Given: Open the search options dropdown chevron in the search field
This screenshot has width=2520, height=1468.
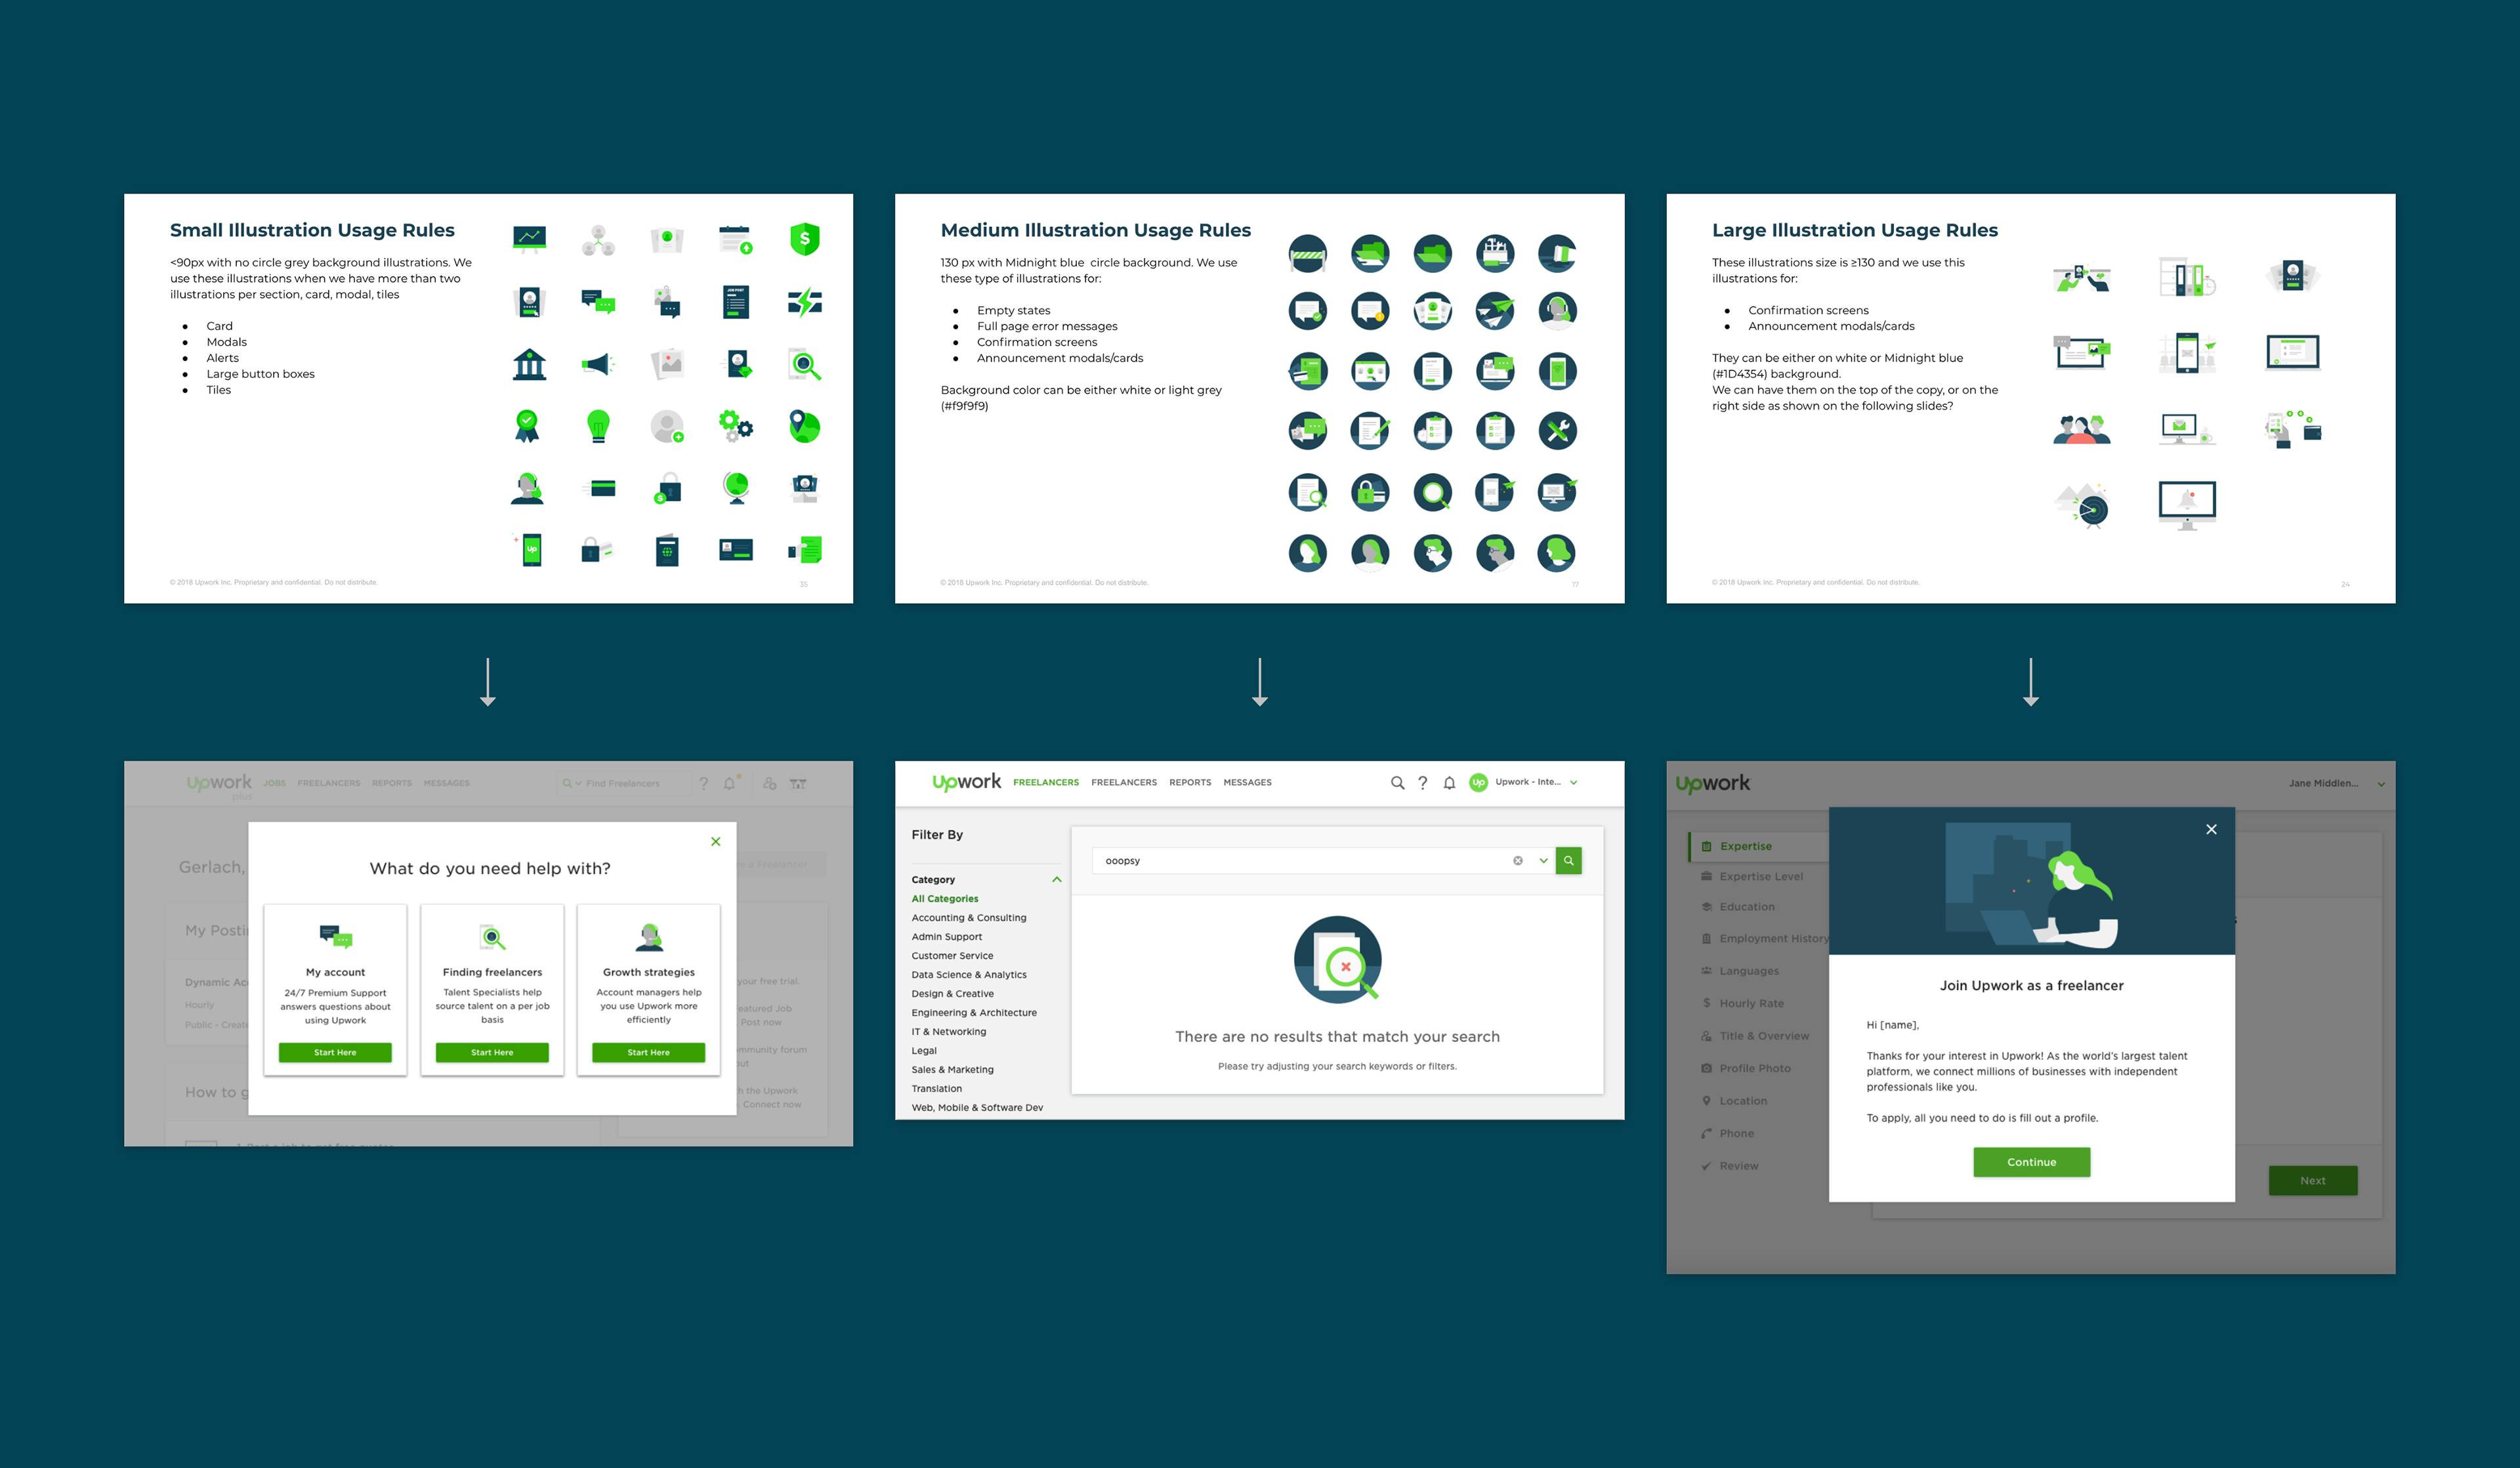Looking at the screenshot, I should (x=1543, y=860).
